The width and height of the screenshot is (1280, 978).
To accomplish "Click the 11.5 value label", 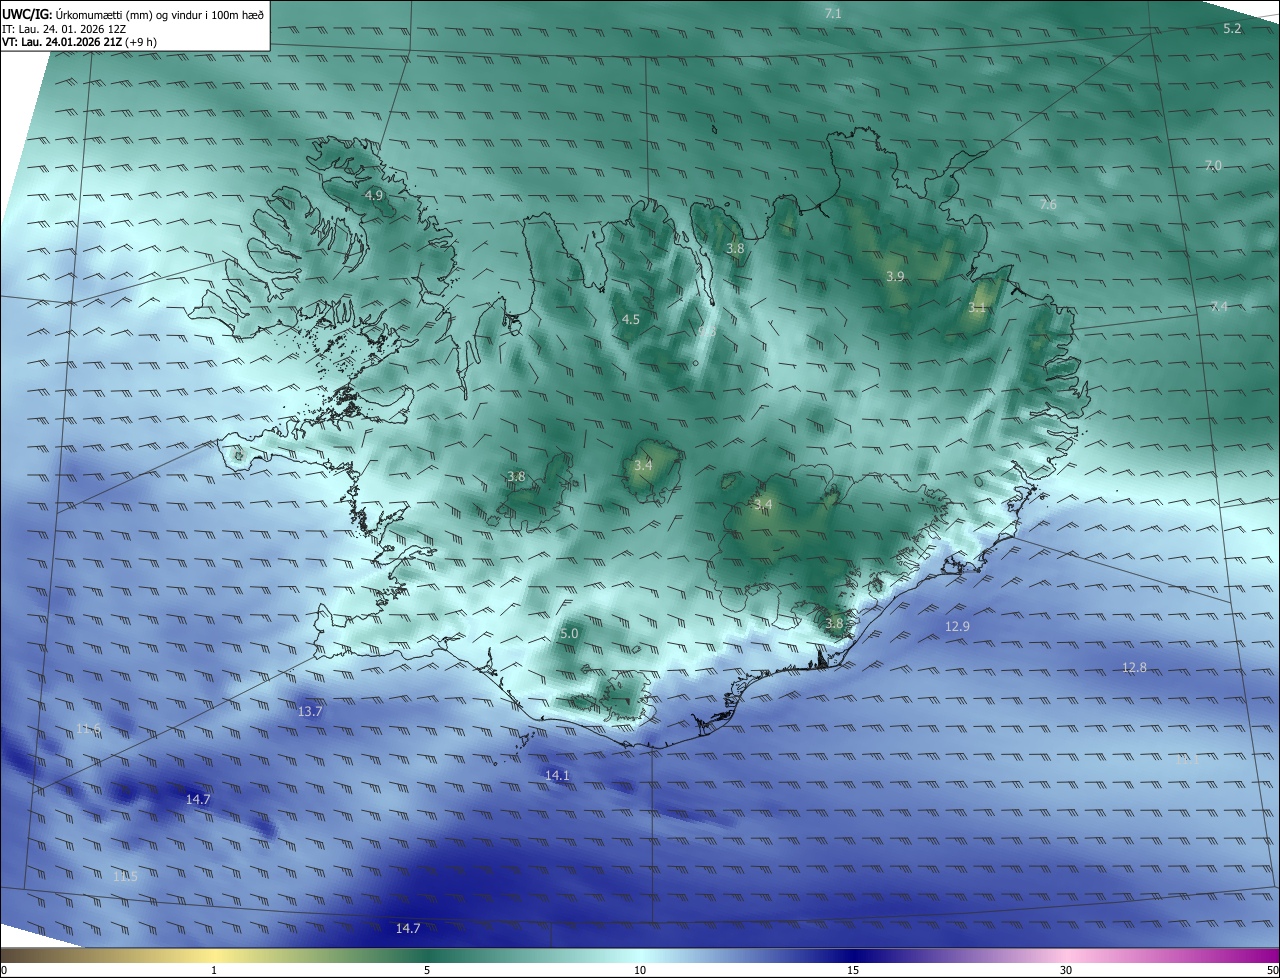I will [x=124, y=876].
